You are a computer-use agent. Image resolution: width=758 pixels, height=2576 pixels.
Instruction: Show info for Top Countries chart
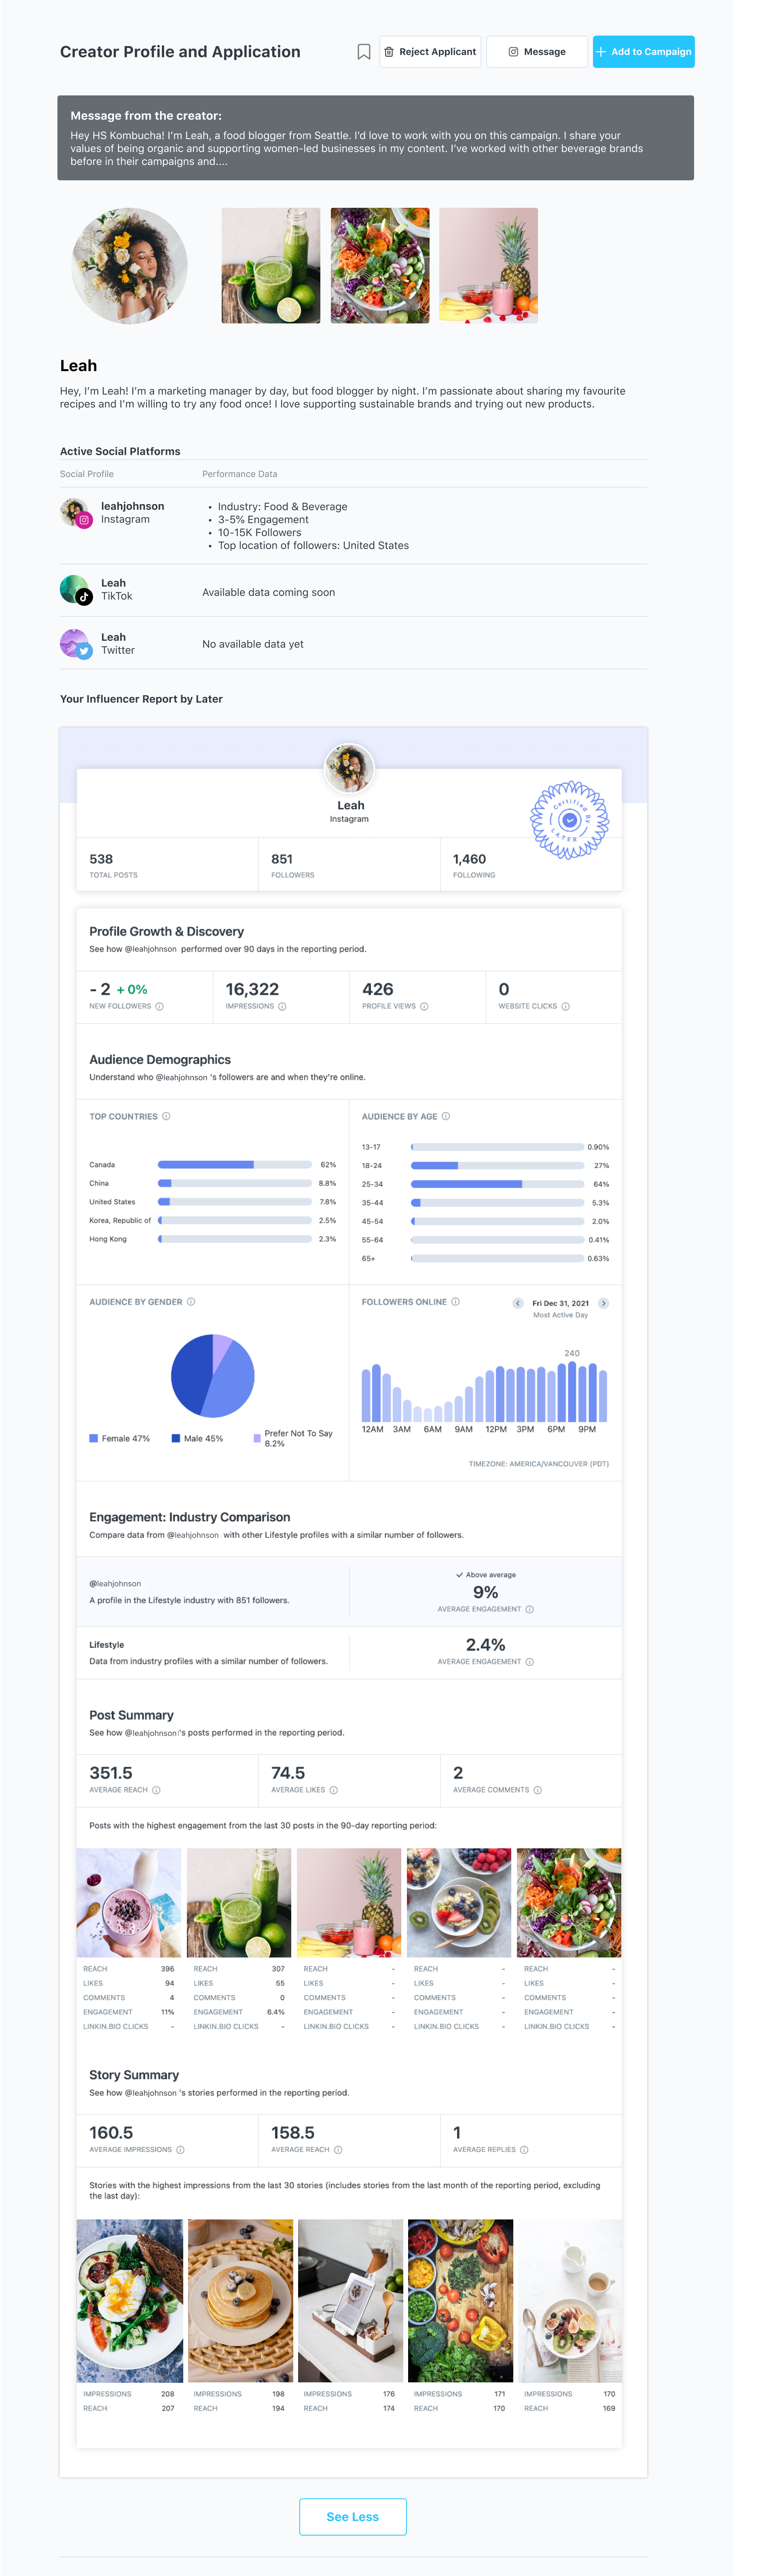[x=166, y=1116]
